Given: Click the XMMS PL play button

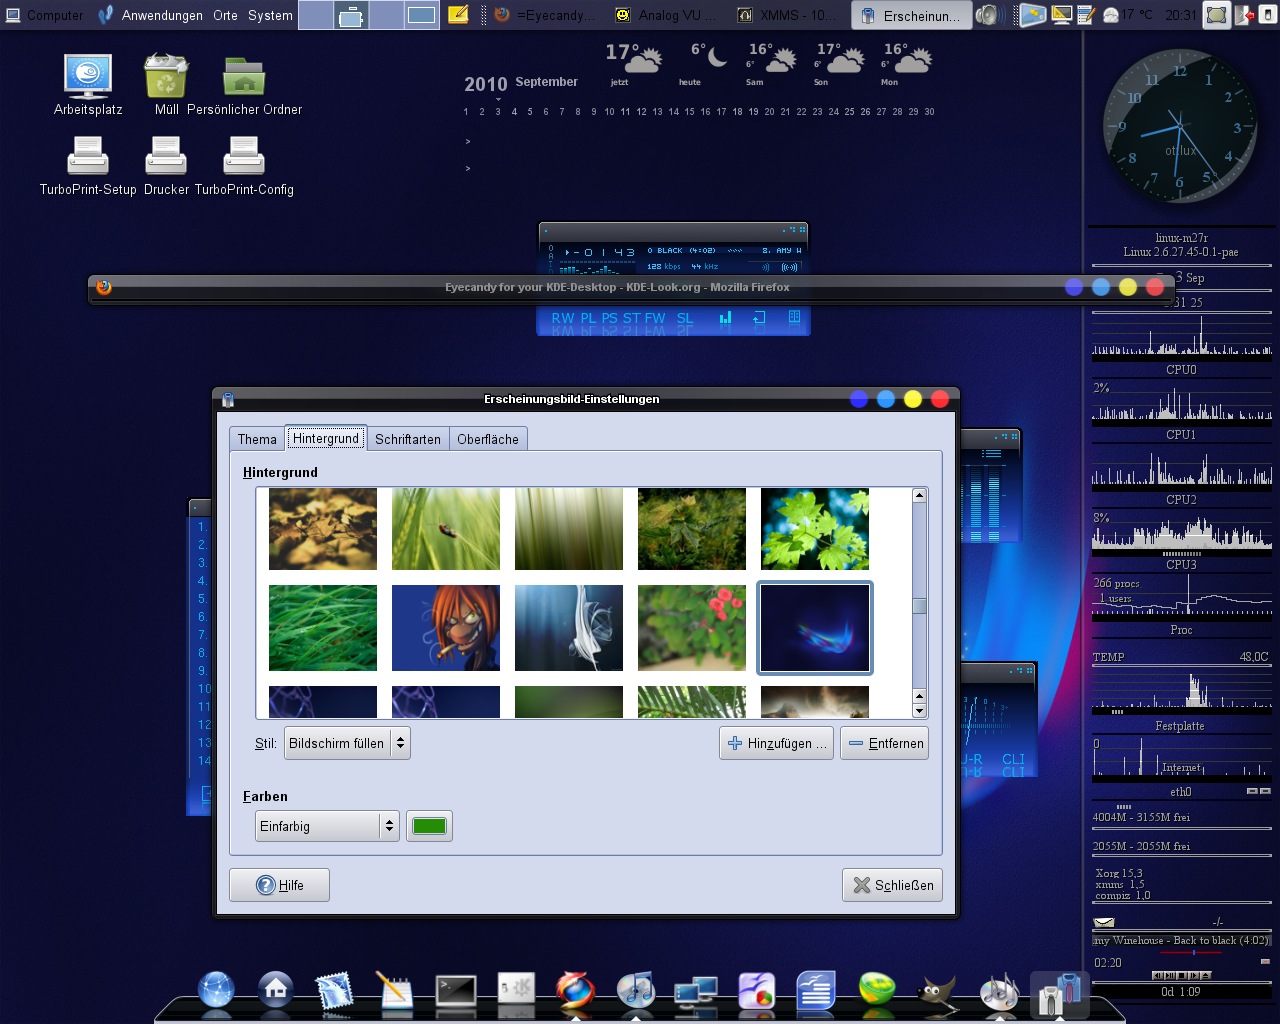Looking at the screenshot, I should 588,318.
